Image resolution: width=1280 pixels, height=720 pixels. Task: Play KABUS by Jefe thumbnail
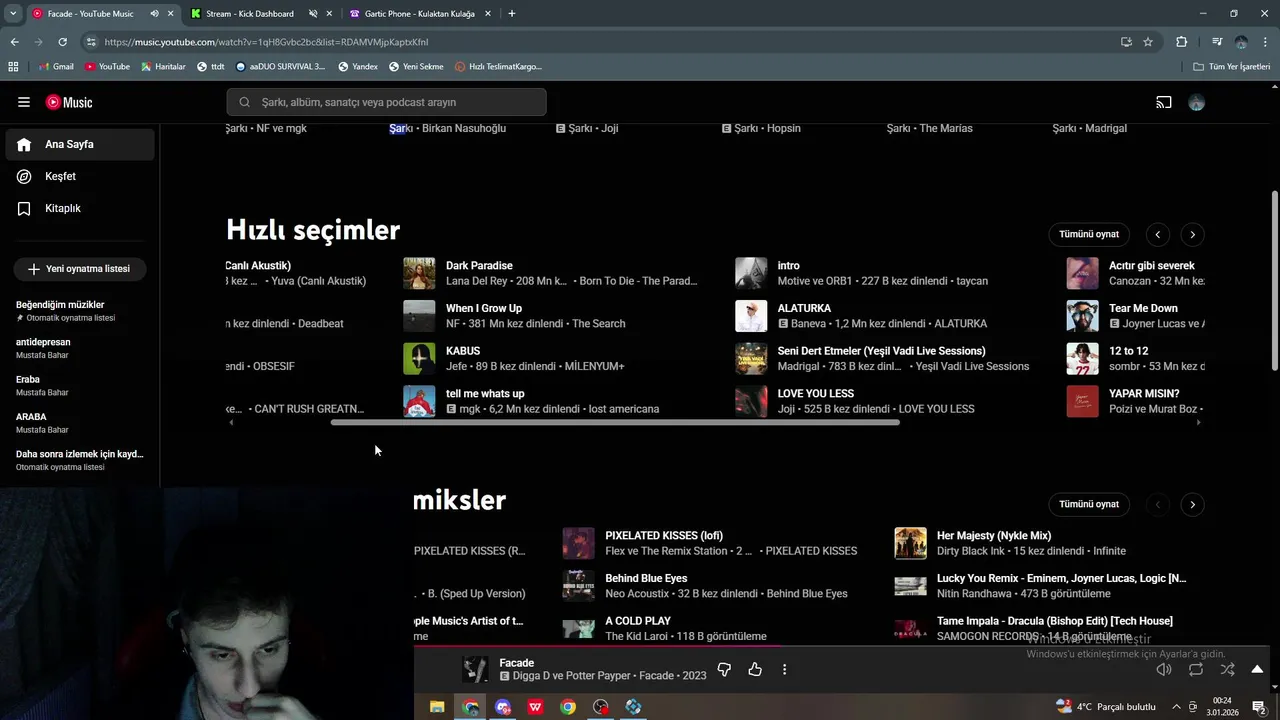coord(419,358)
